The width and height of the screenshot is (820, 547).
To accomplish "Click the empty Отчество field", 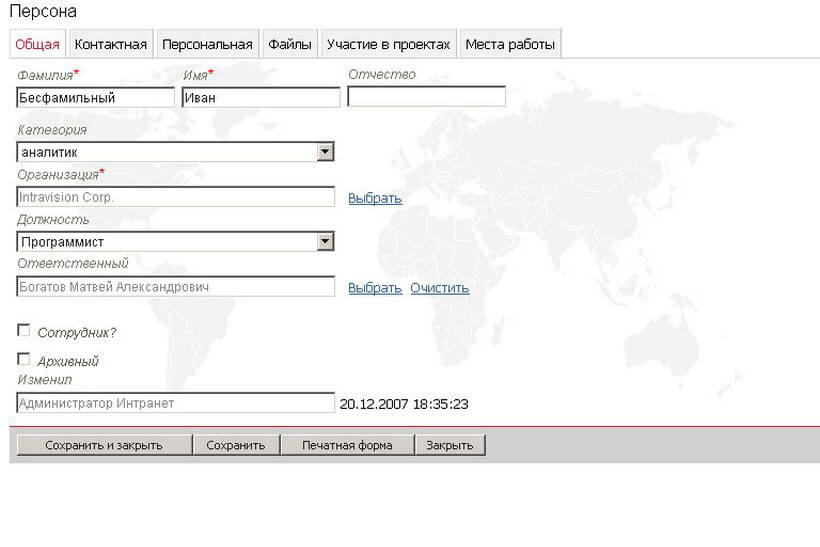I will click(426, 97).
